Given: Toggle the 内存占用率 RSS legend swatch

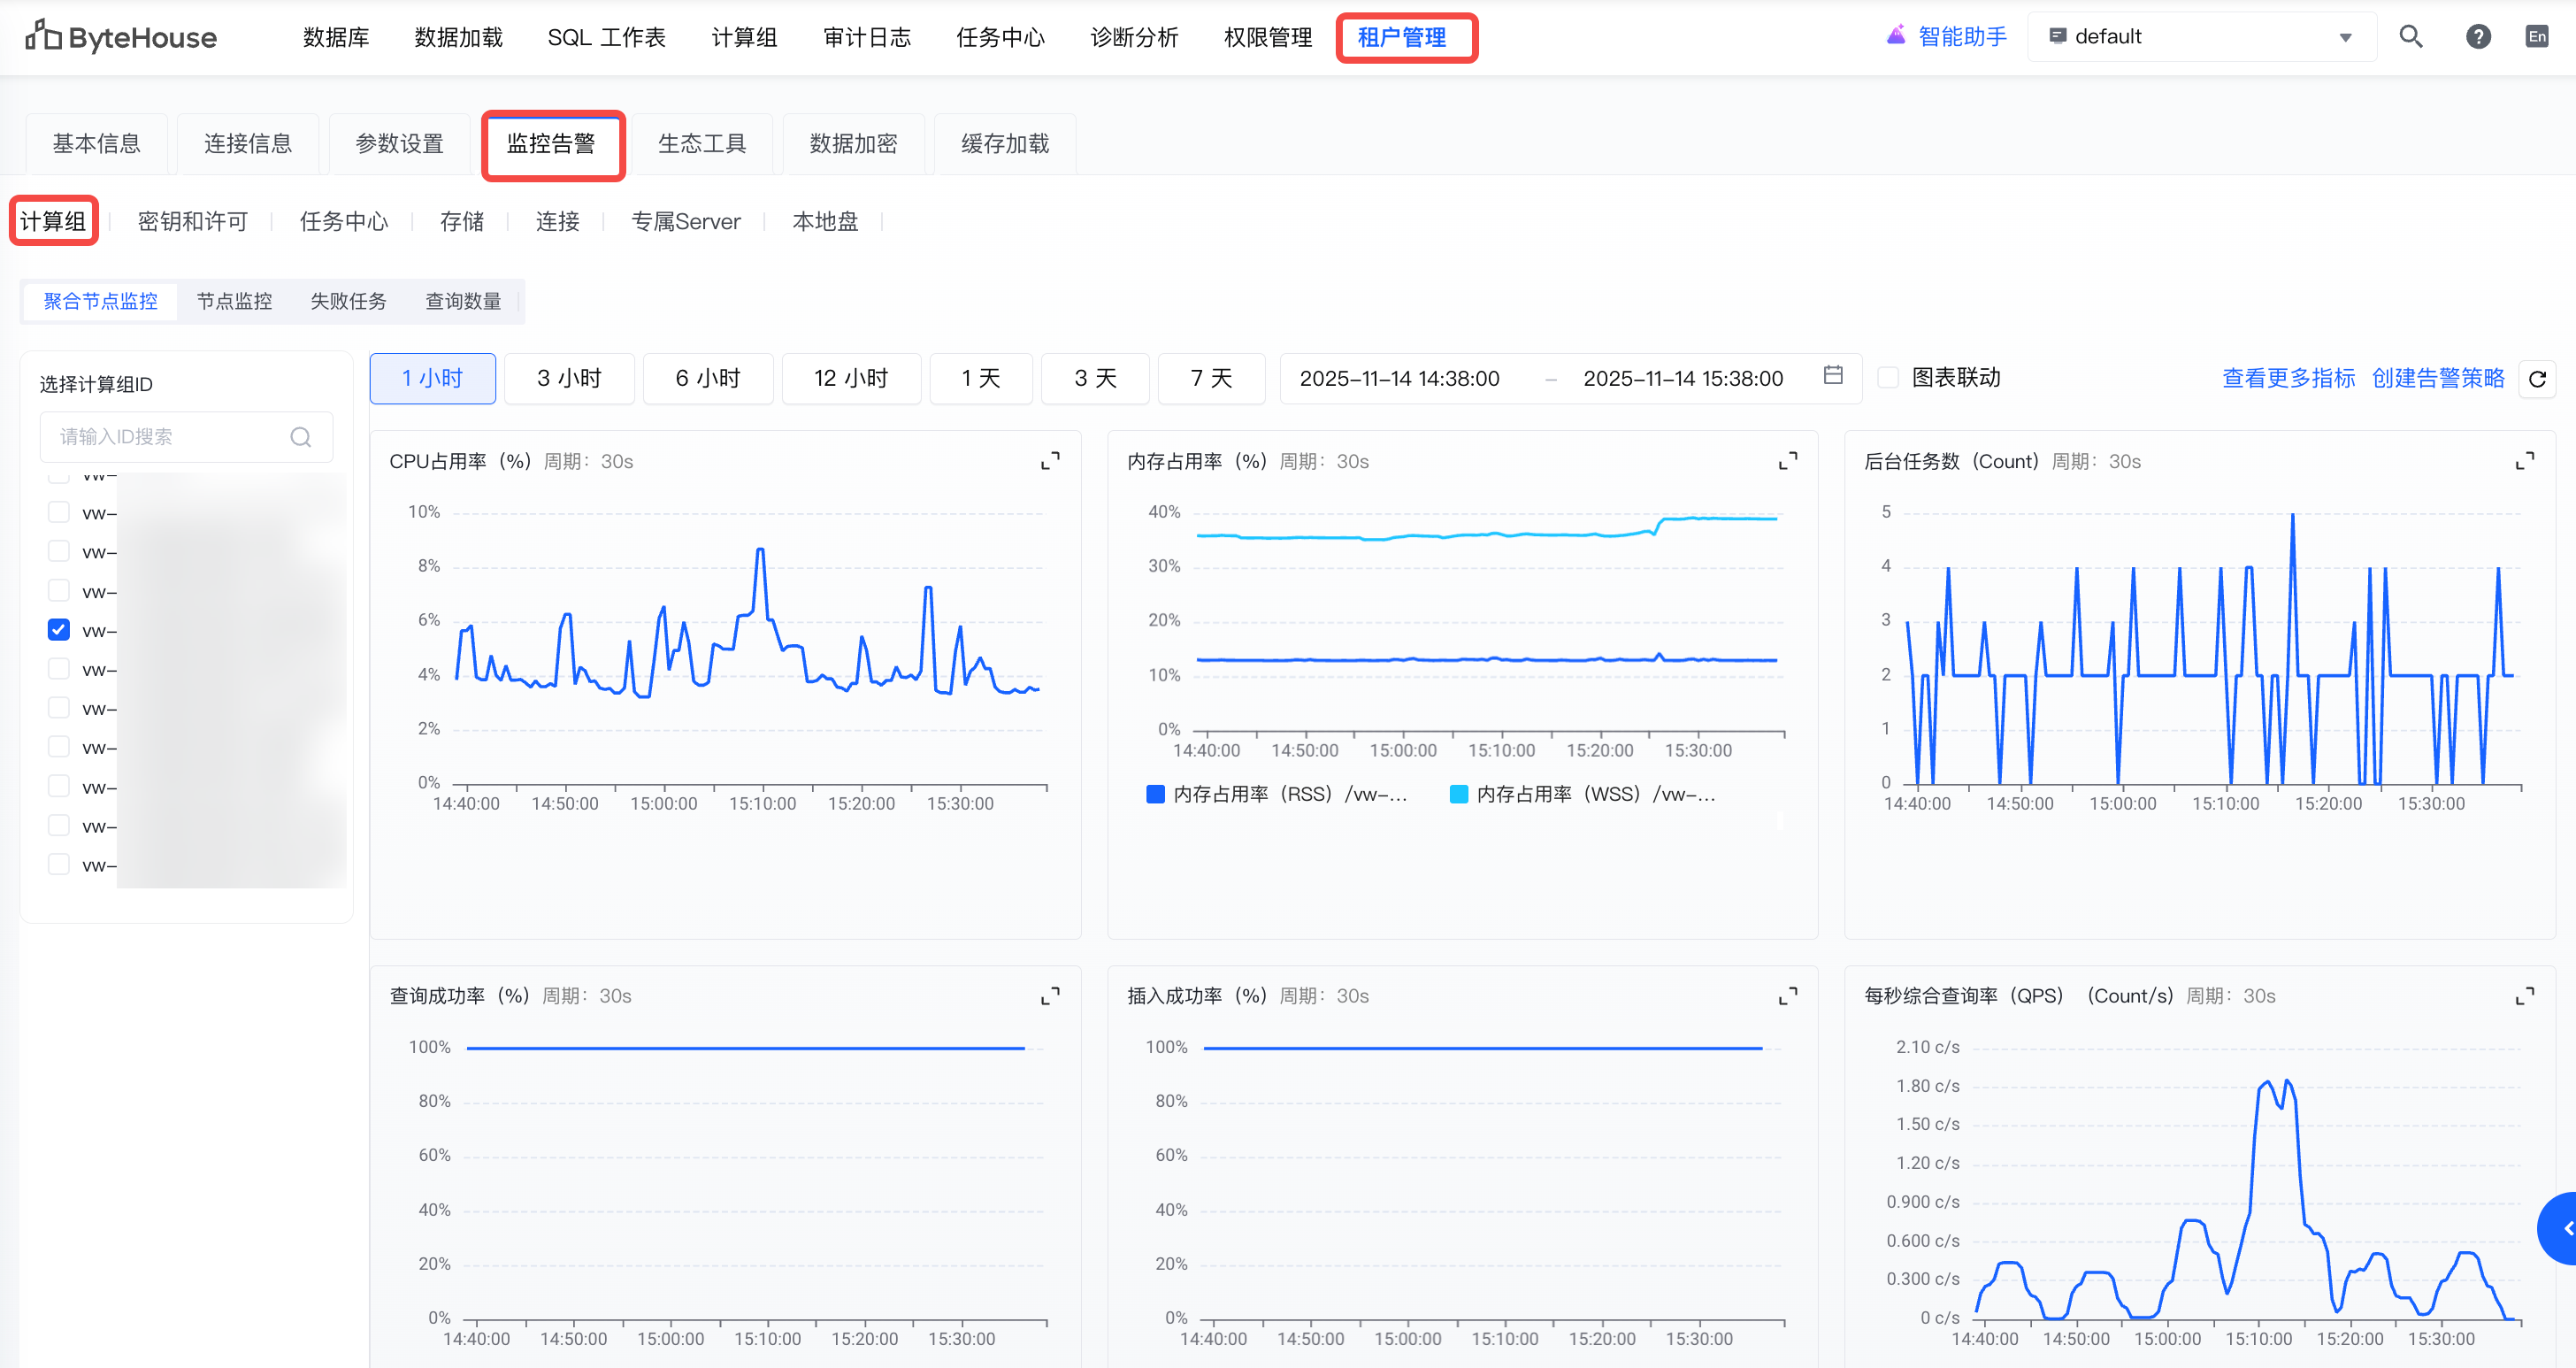Looking at the screenshot, I should click(x=1155, y=795).
